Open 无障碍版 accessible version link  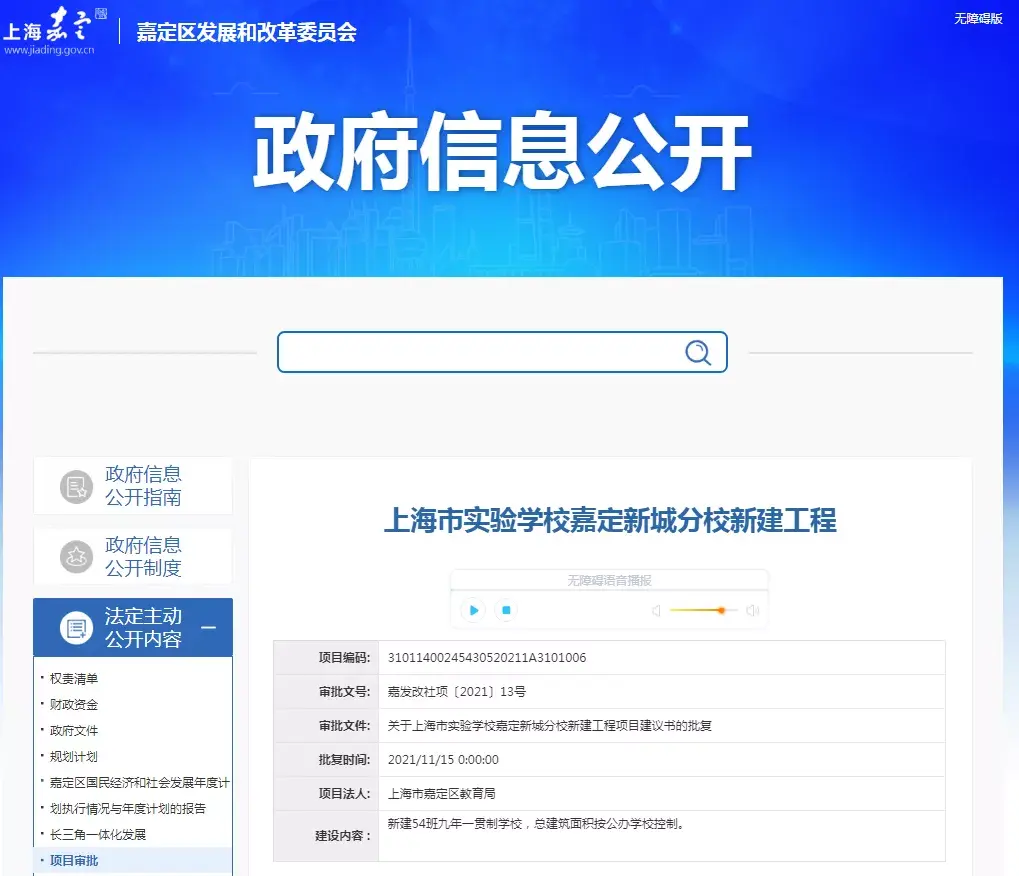tap(977, 19)
